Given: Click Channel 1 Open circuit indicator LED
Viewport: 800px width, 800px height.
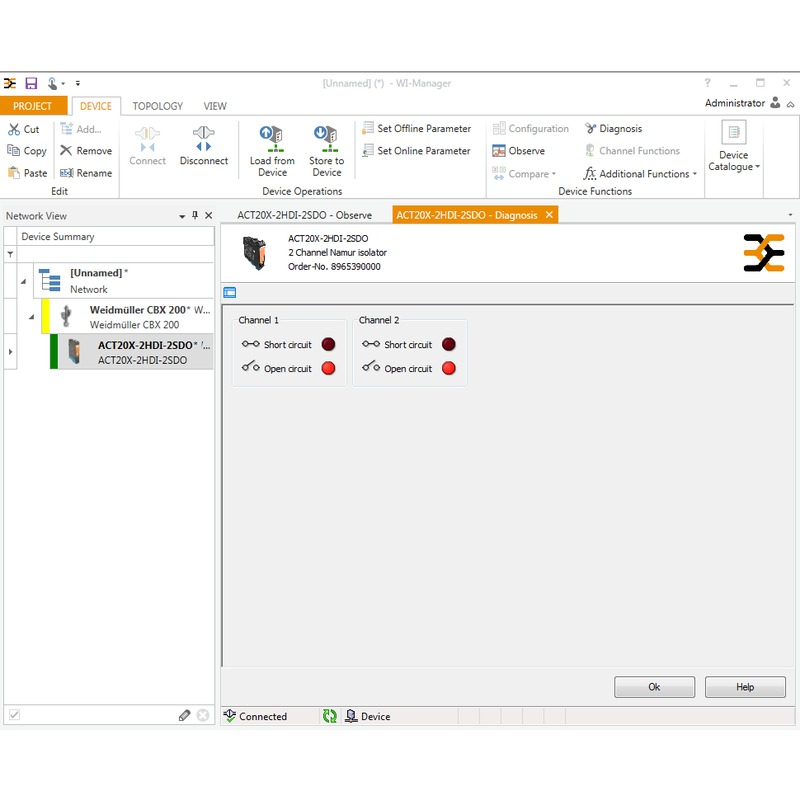Looking at the screenshot, I should click(x=329, y=368).
